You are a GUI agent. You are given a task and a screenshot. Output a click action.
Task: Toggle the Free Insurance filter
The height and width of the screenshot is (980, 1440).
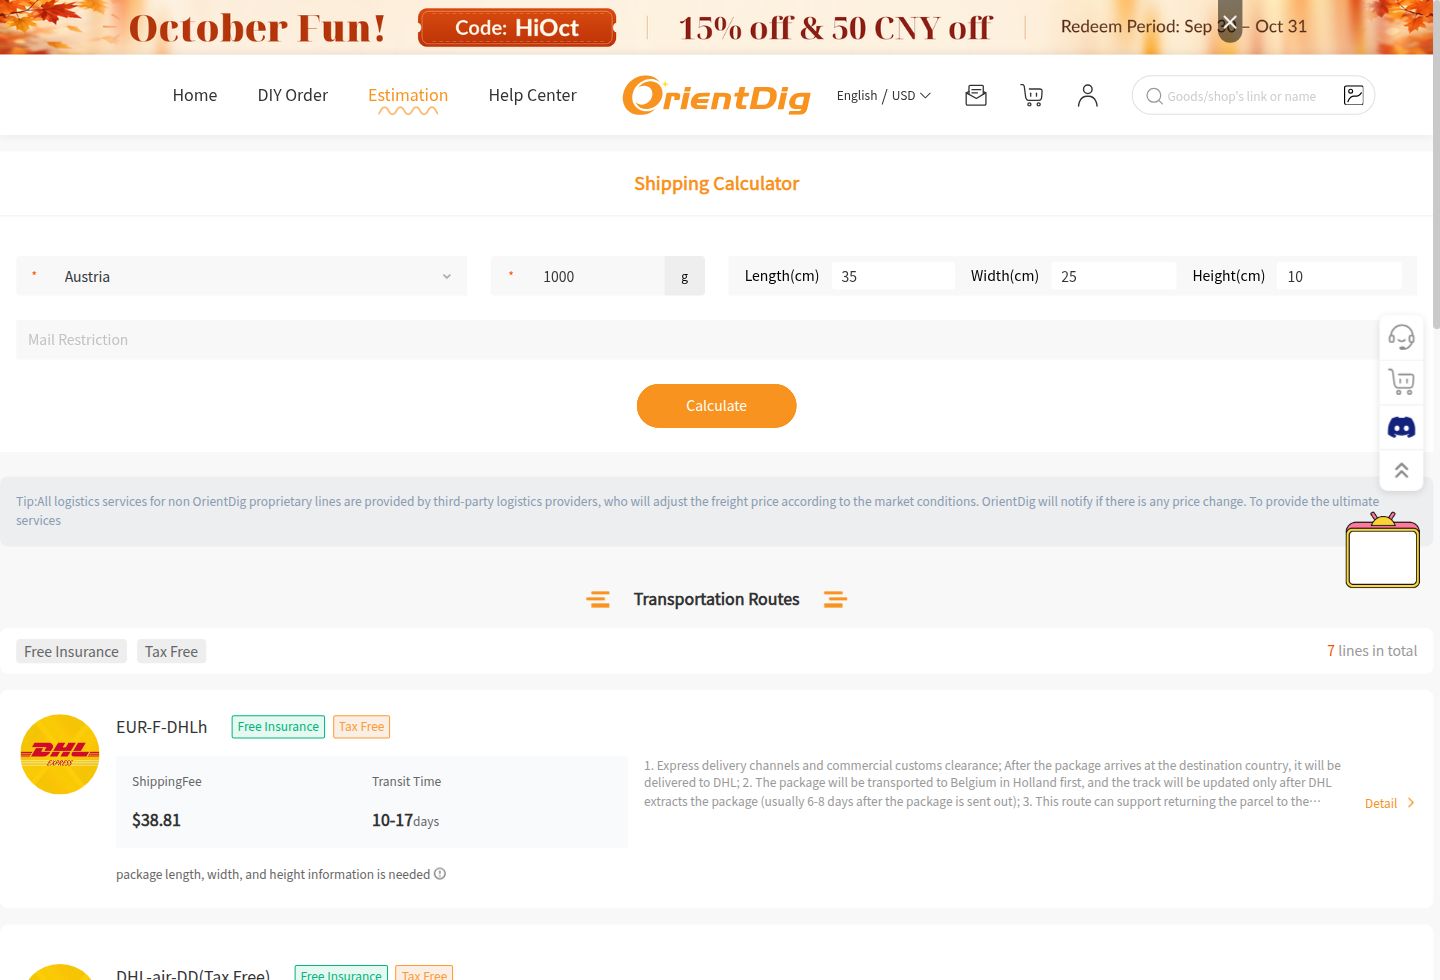[71, 651]
